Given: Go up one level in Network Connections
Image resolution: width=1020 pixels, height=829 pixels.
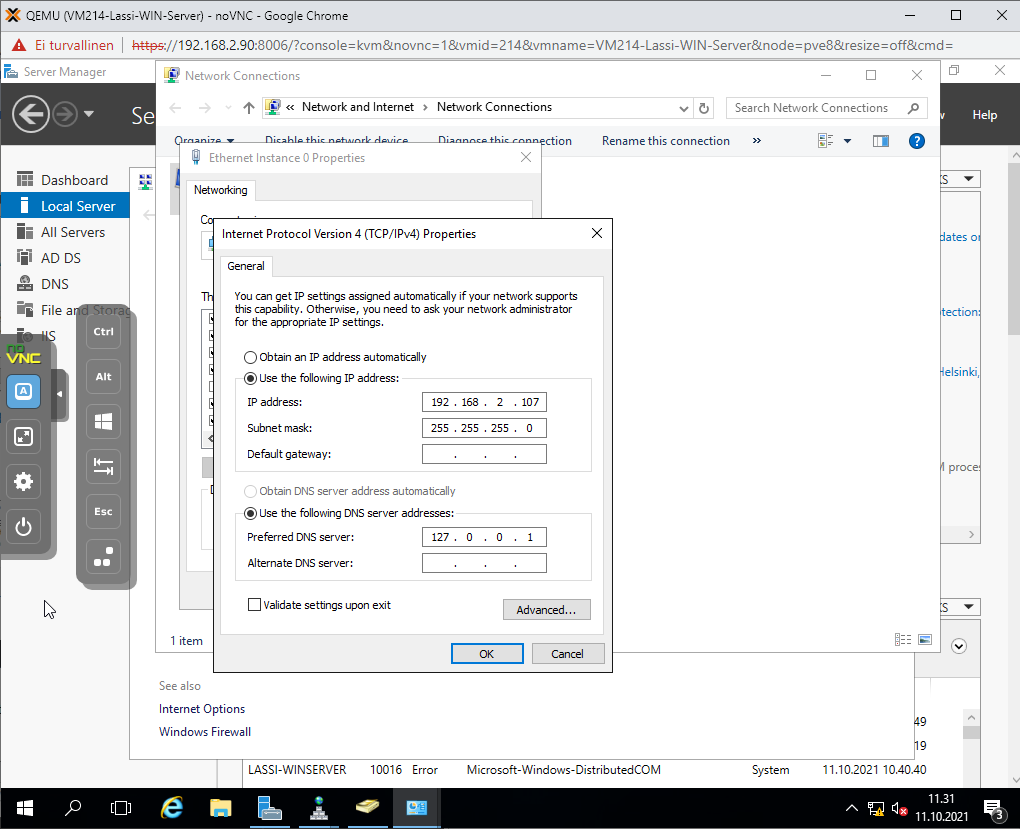Looking at the screenshot, I should (248, 108).
